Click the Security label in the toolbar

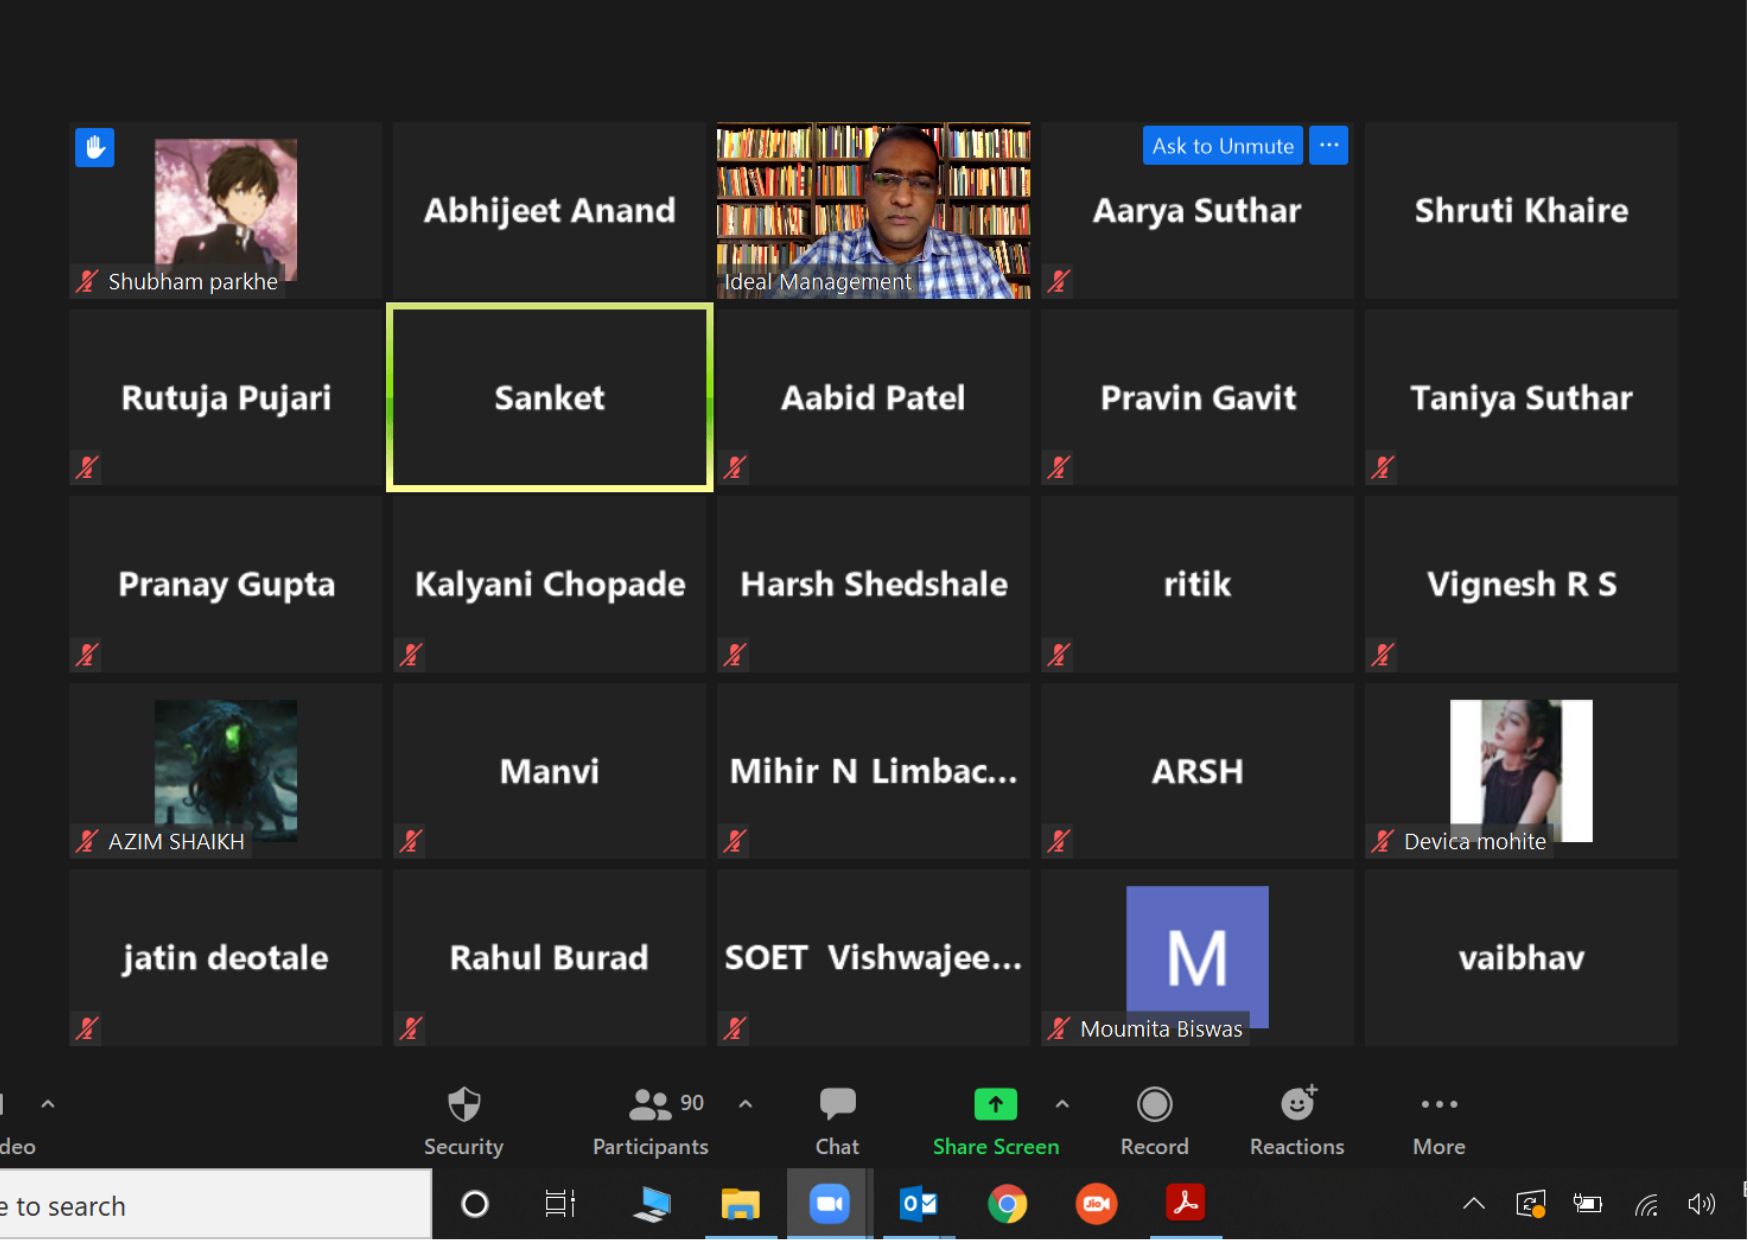tap(463, 1147)
